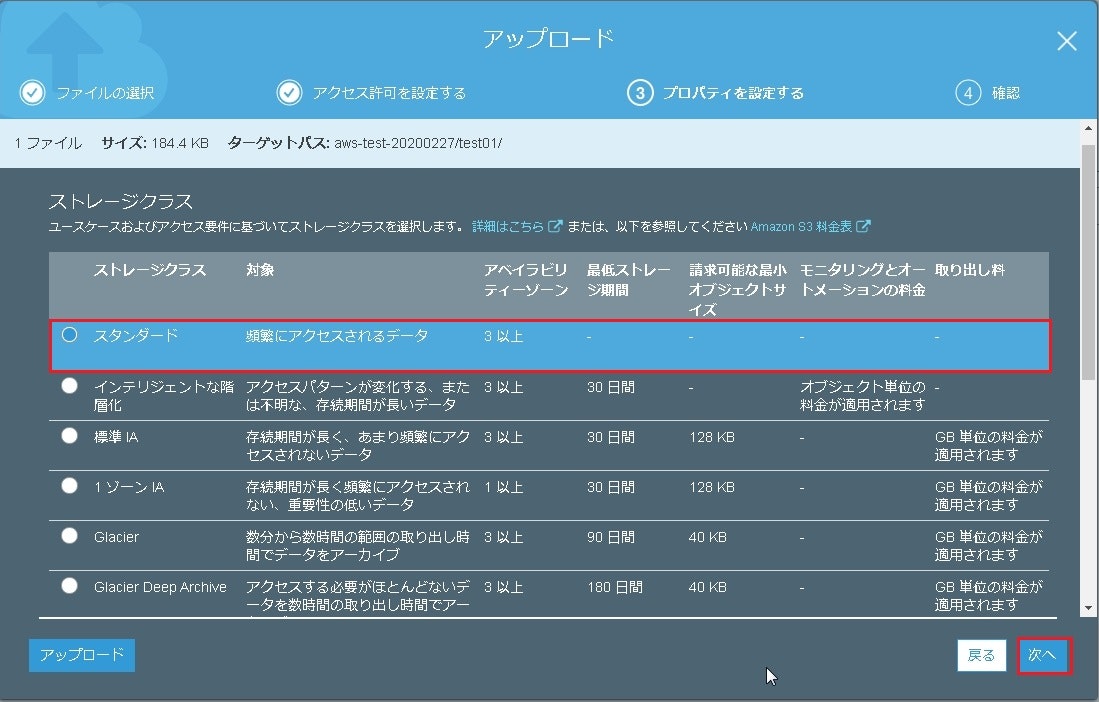Select the Glacier Deep Archive radio button

coord(69,586)
